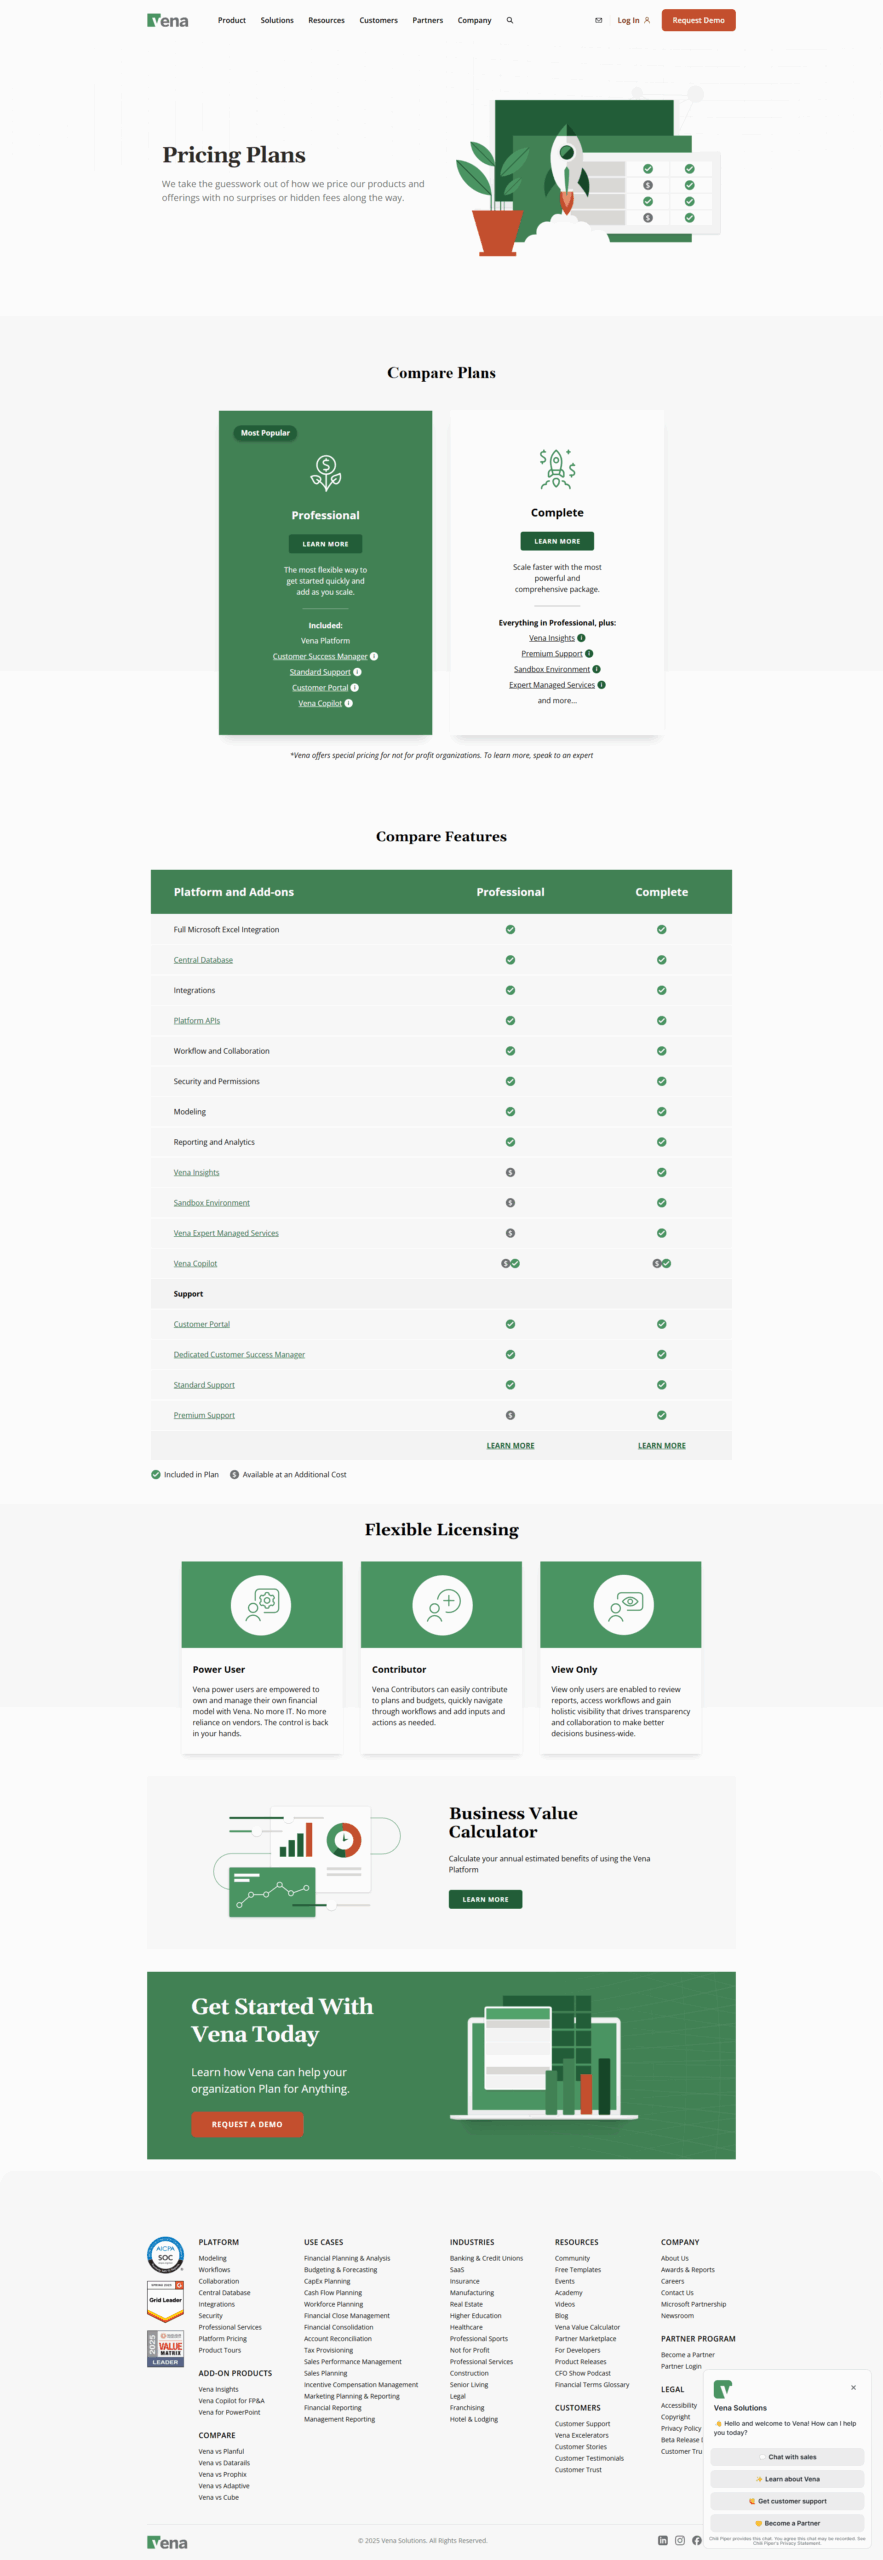
Task: Open the Platform Pricing footer link
Action: pos(222,2338)
